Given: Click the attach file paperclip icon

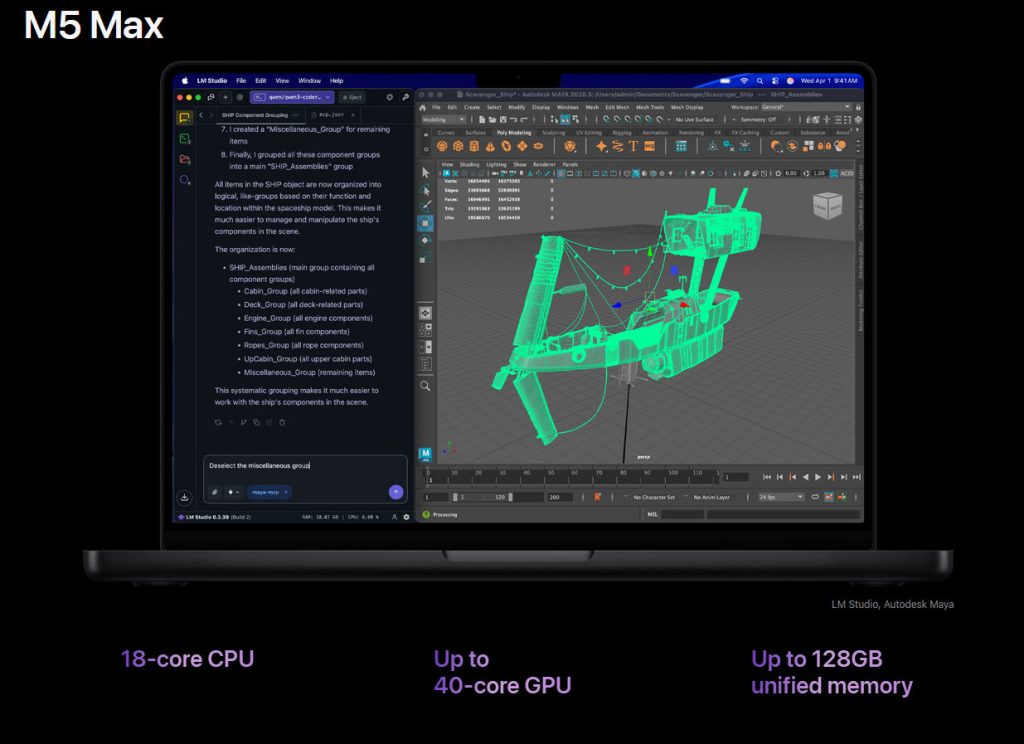Looking at the screenshot, I should (214, 492).
